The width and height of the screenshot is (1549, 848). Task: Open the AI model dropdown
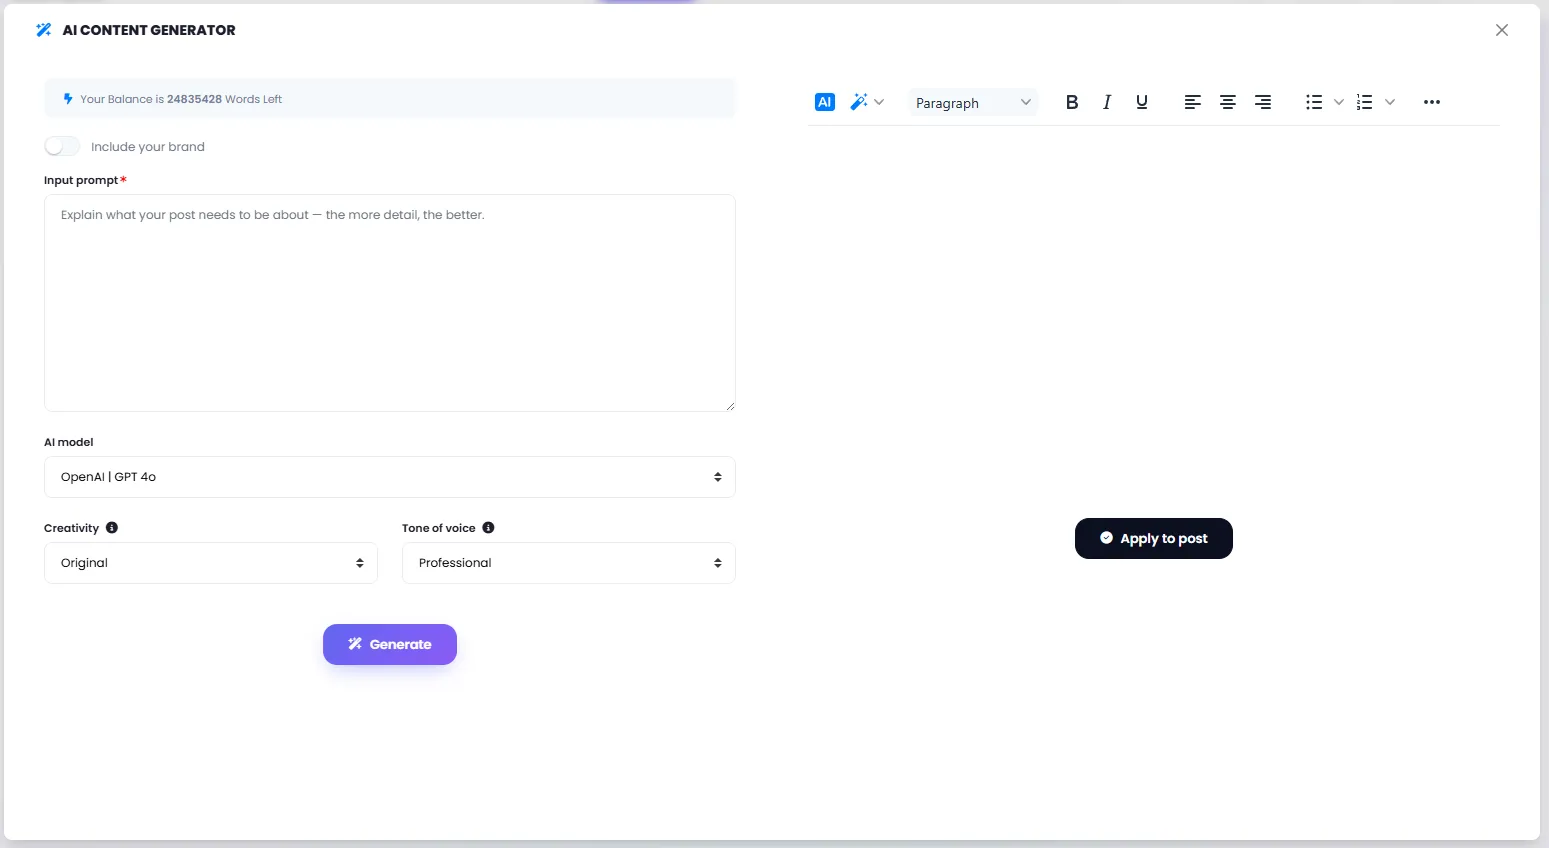click(x=390, y=477)
